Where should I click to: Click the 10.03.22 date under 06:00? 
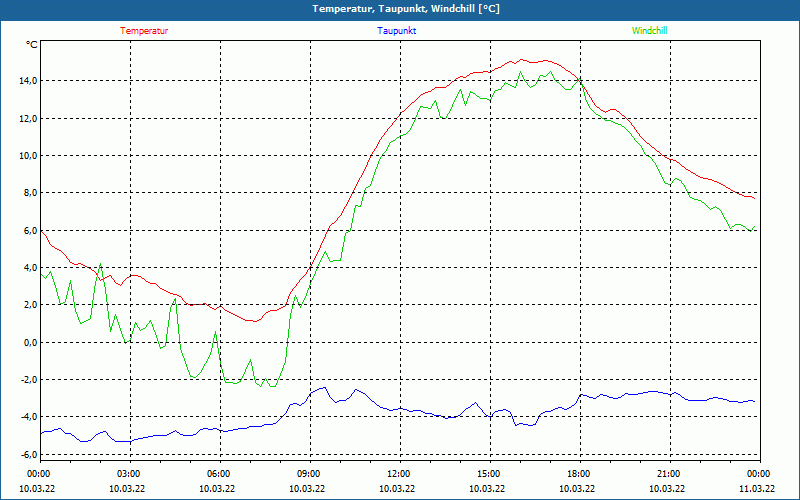[217, 488]
